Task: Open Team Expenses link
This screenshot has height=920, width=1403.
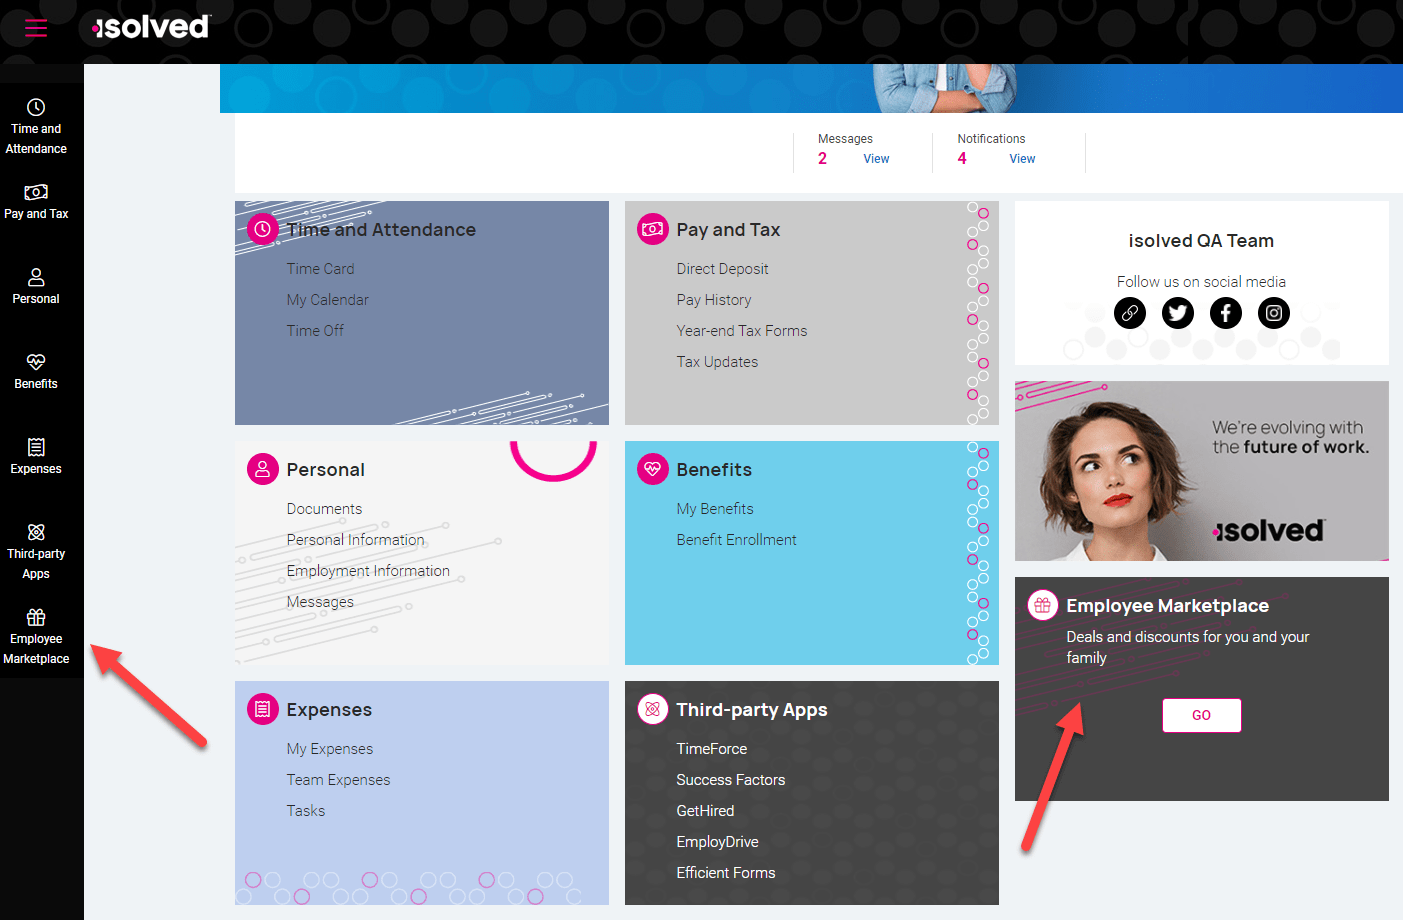Action: [x=338, y=780]
